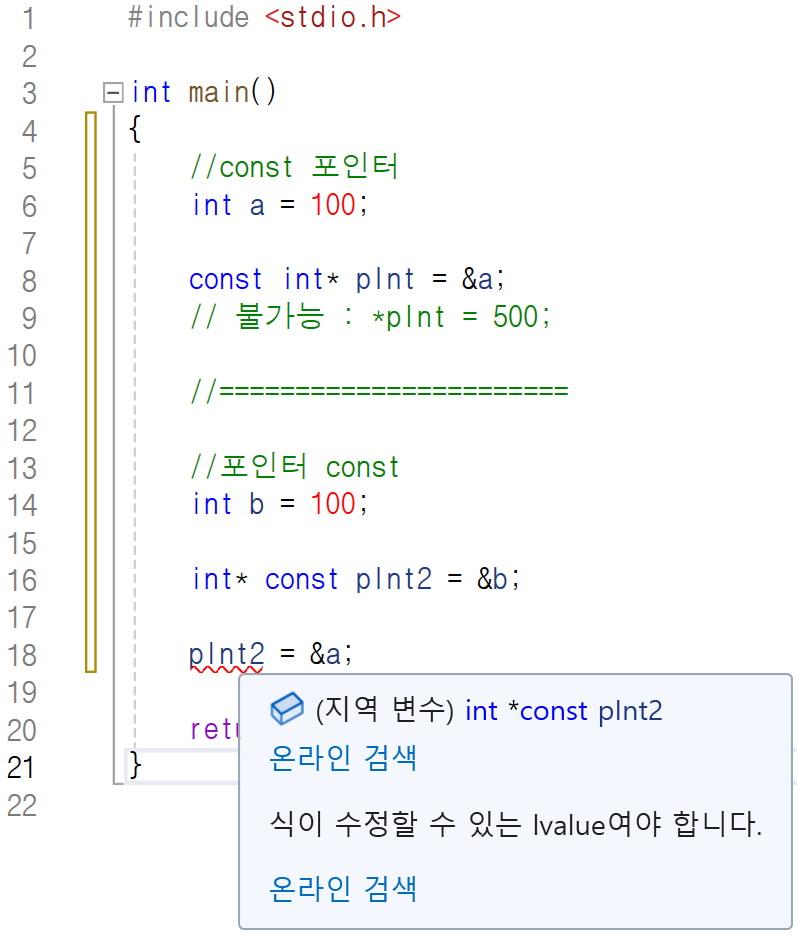Click the opening brace on line 4

coord(135,129)
